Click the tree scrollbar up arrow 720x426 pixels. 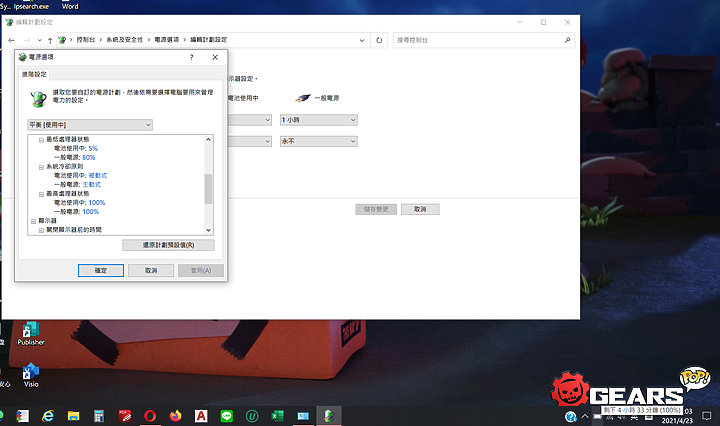(208, 139)
